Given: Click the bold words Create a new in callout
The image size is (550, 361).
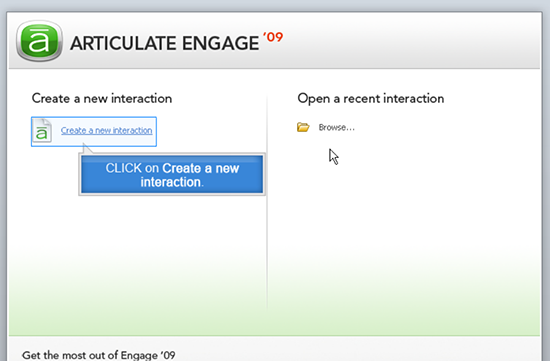Looking at the screenshot, I should [201, 168].
